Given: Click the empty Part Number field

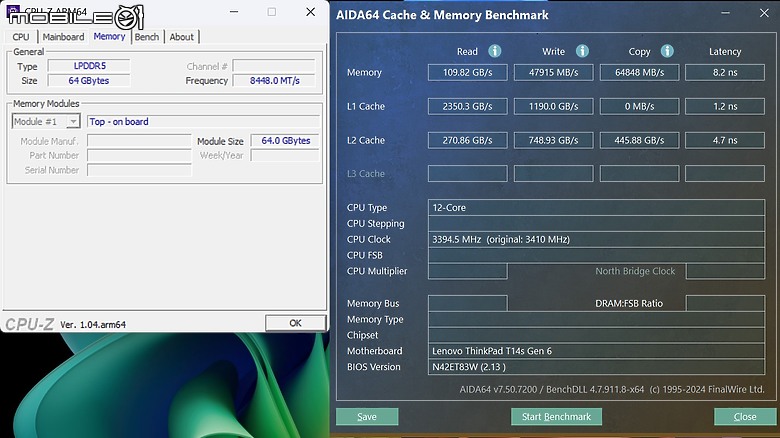Looking at the screenshot, I should 139,155.
